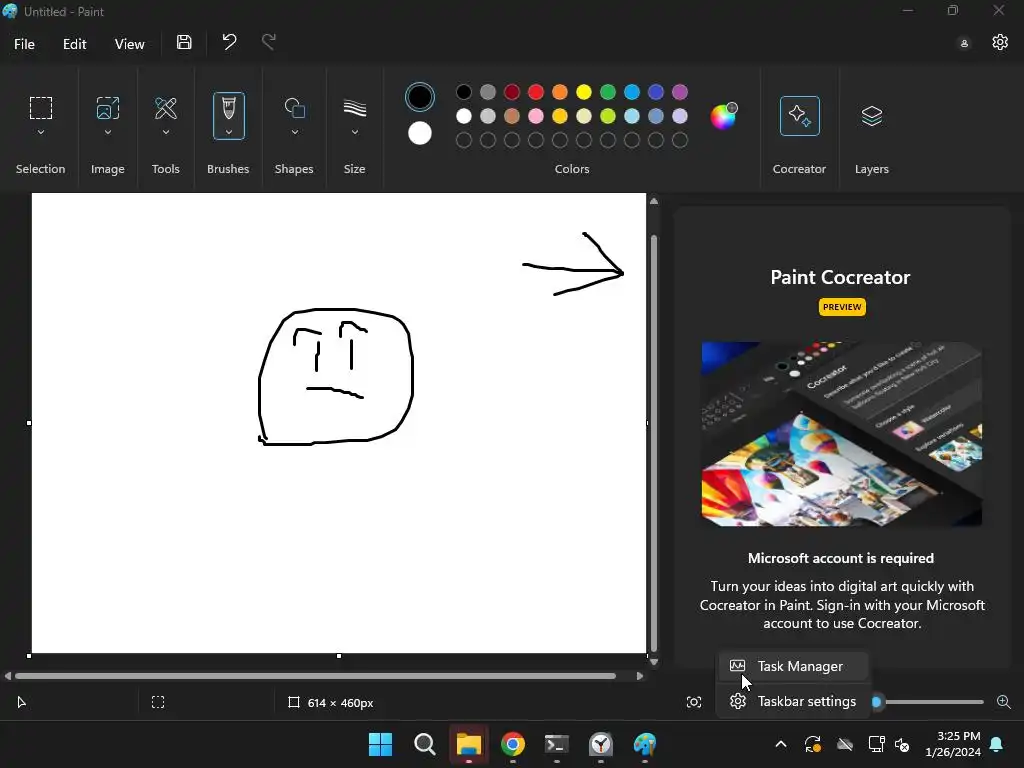Click the horizontal canvas scrollbar

pos(315,676)
